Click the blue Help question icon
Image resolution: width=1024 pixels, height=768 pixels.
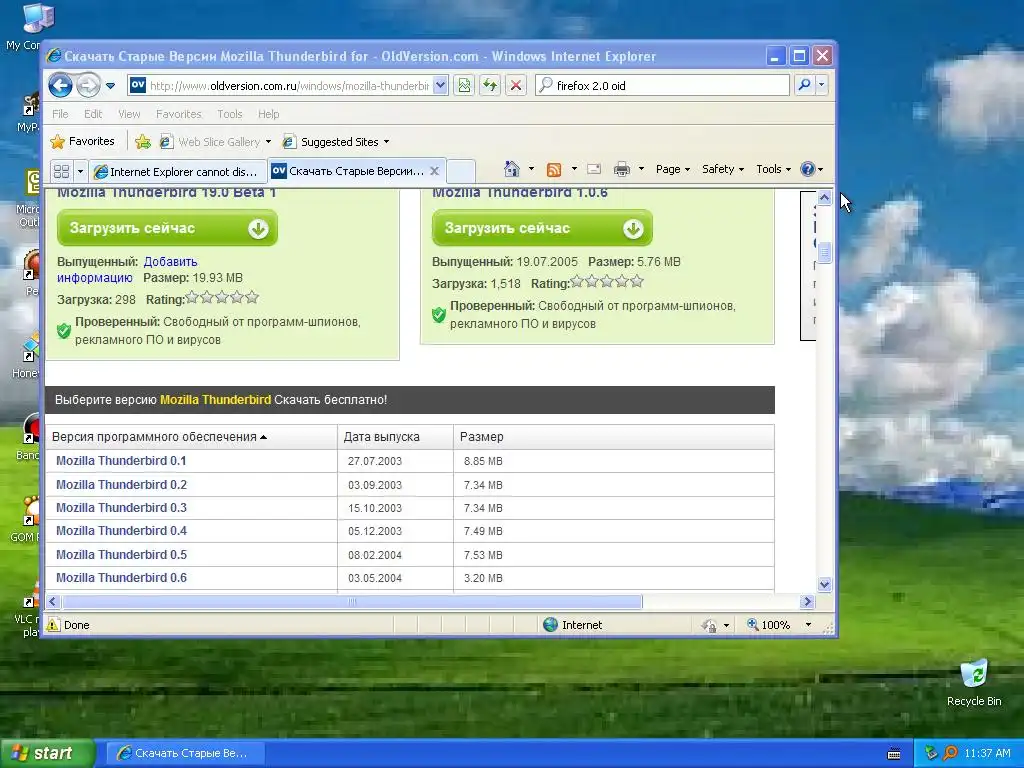(808, 169)
